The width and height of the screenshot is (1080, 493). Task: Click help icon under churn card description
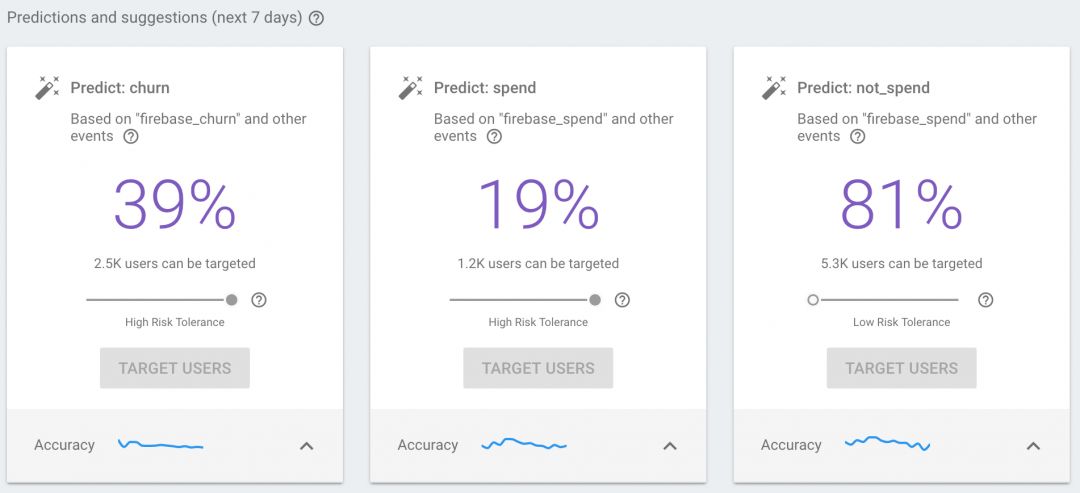[x=130, y=137]
